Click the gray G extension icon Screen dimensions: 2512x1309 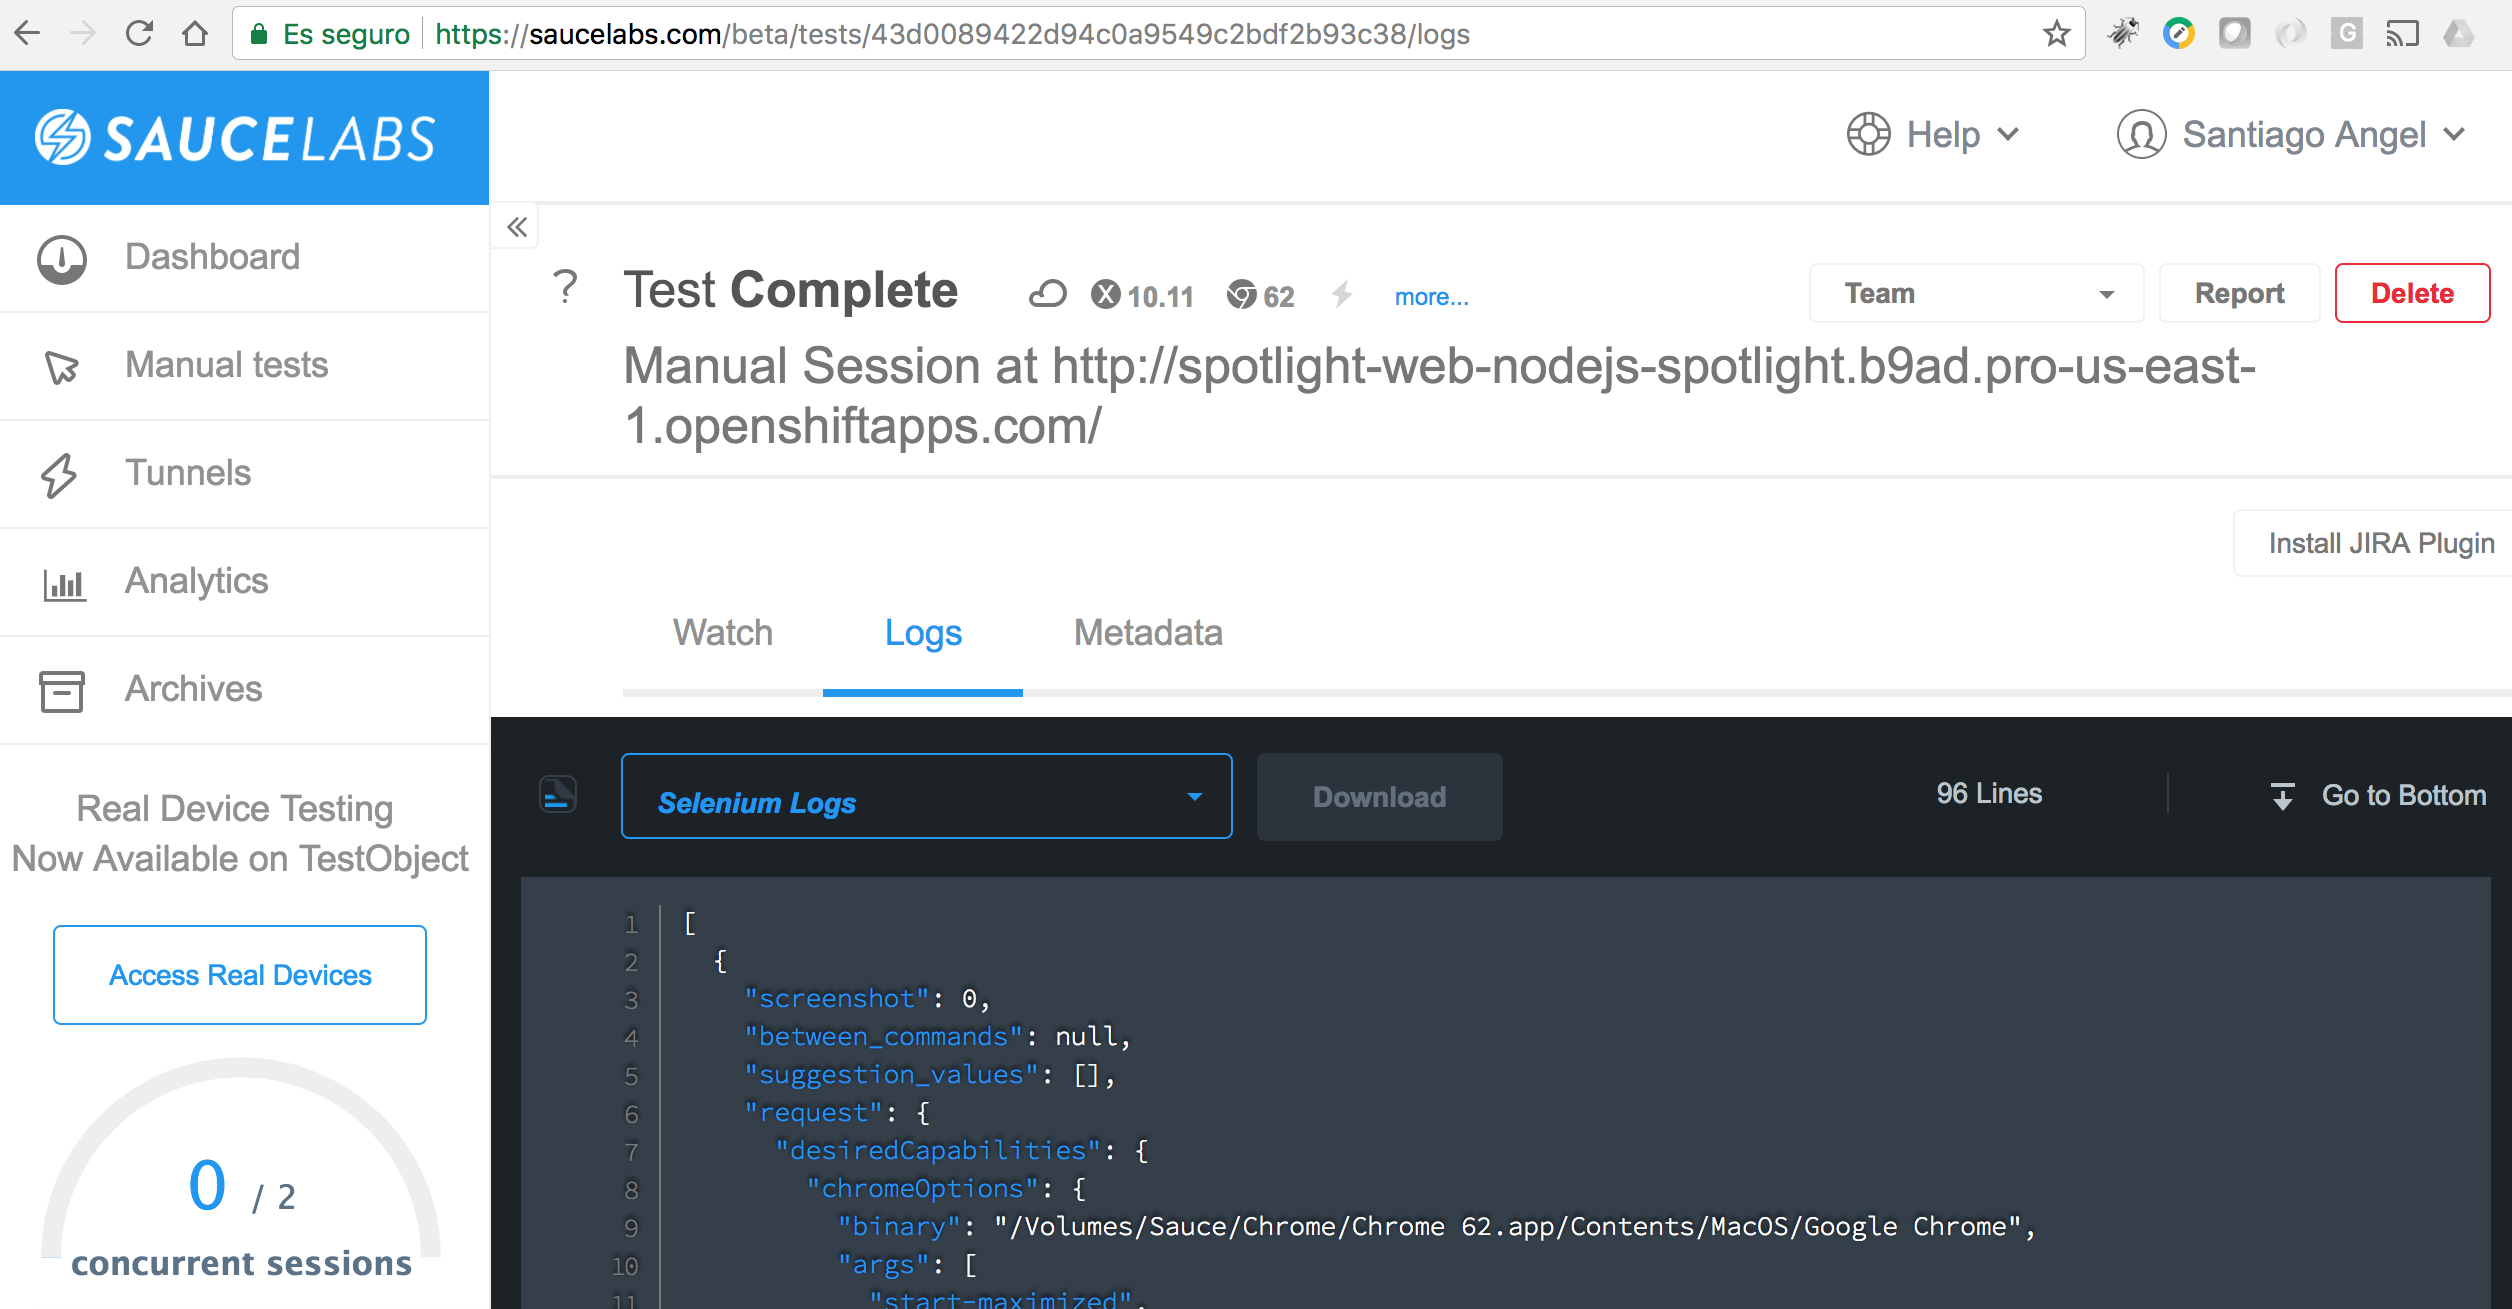coord(2347,34)
